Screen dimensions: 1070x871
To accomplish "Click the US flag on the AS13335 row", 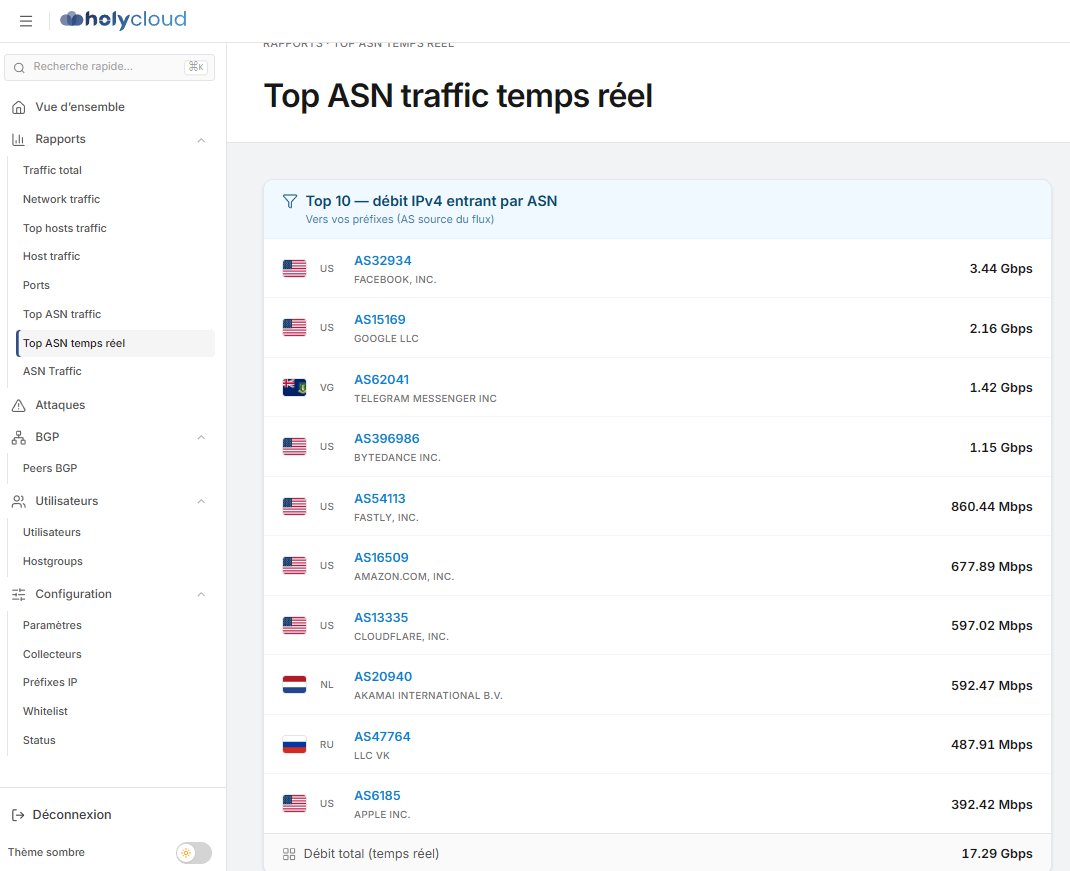I will 295,625.
